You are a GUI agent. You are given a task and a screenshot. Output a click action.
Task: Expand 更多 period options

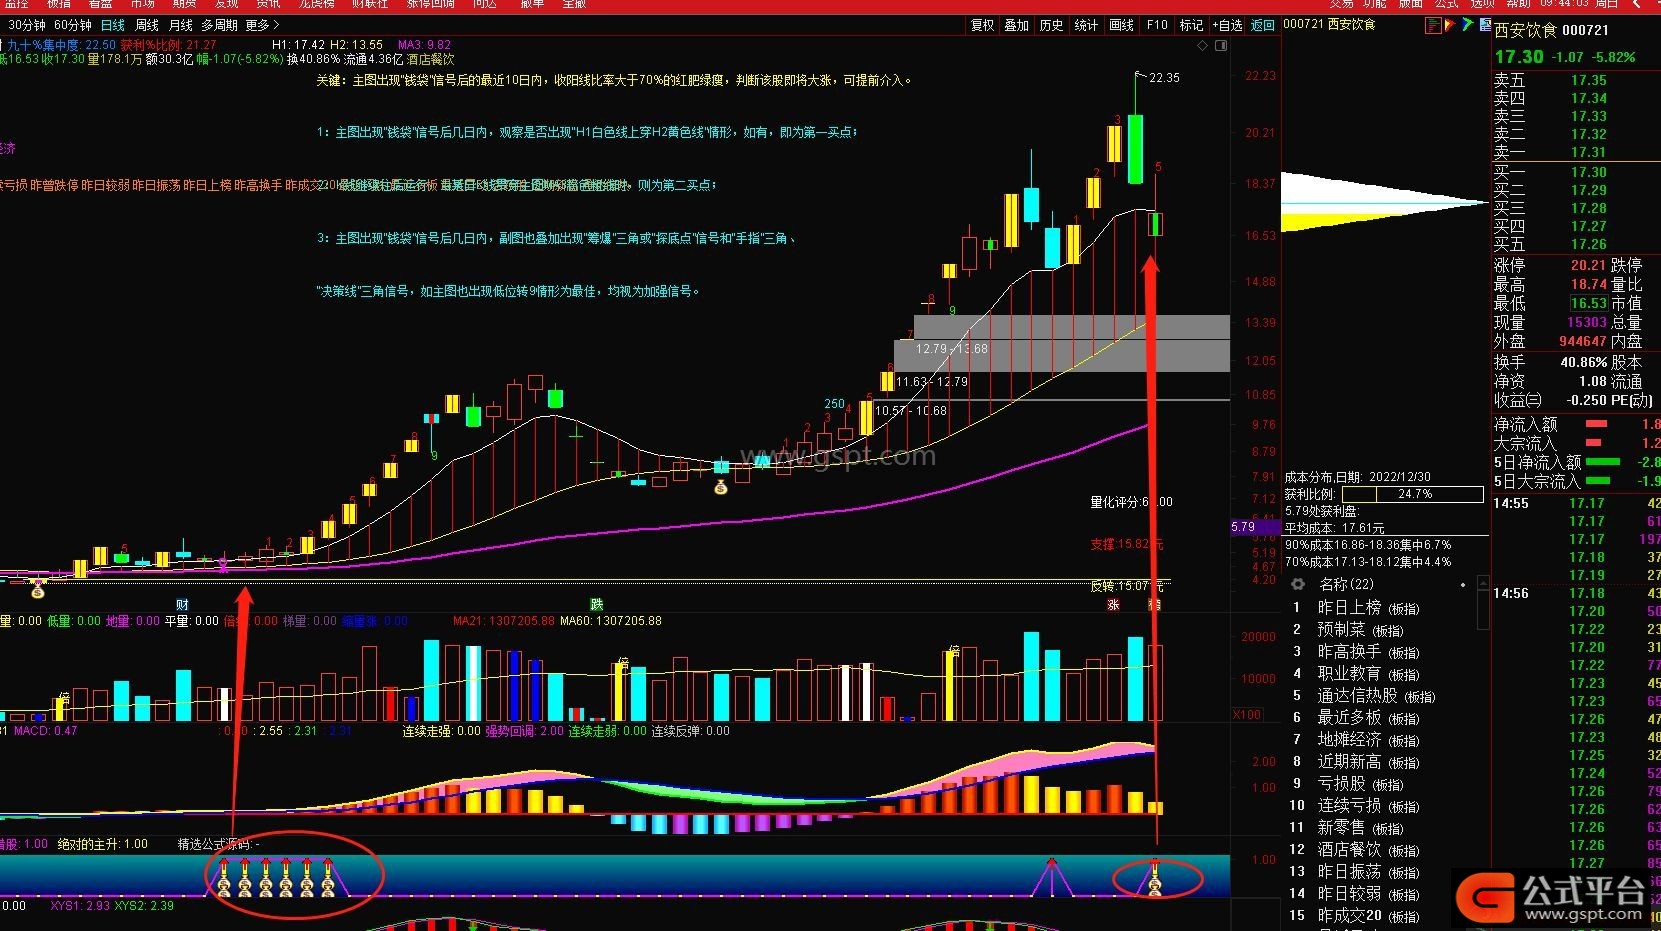point(262,25)
